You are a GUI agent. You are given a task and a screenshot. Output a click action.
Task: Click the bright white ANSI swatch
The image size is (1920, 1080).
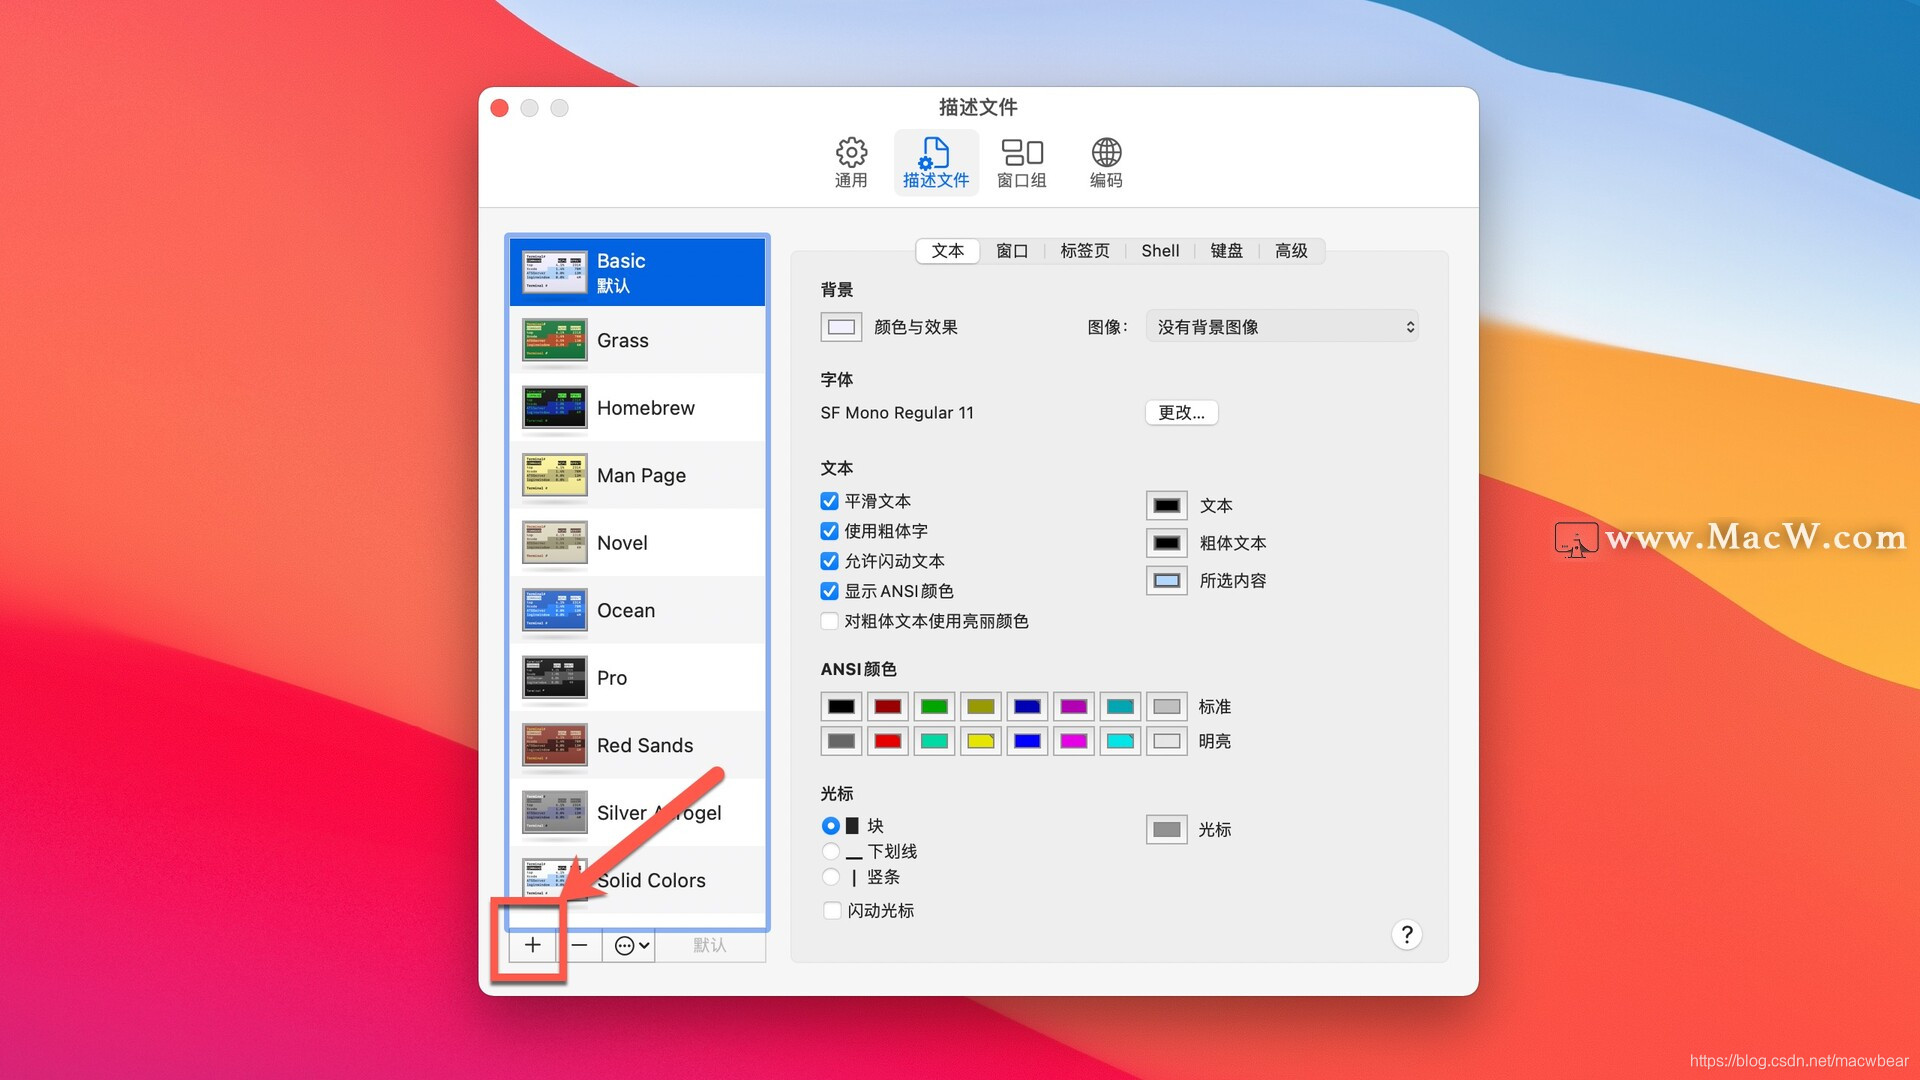(x=1166, y=741)
